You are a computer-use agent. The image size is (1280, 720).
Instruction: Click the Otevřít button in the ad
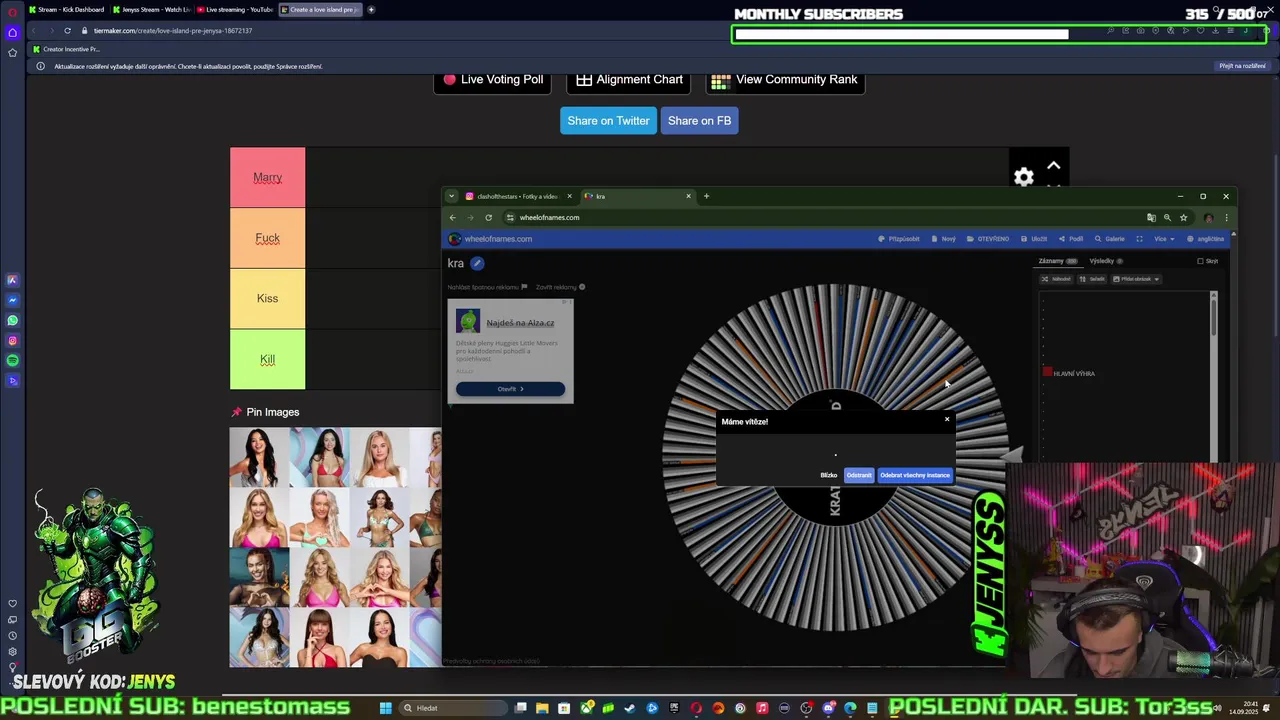pos(510,389)
